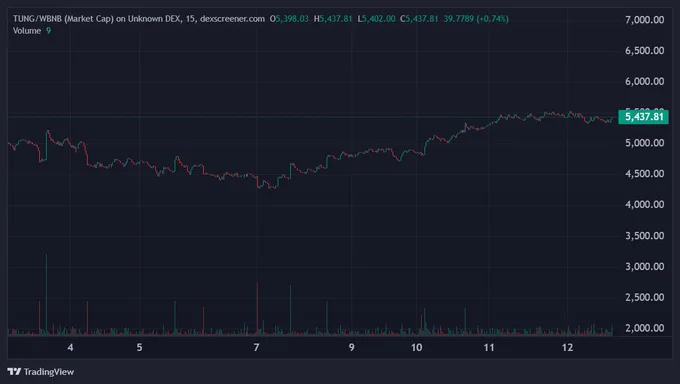Click the 2,000.00 price axis label
Viewport: 680px width, 384px height.
[644, 328]
